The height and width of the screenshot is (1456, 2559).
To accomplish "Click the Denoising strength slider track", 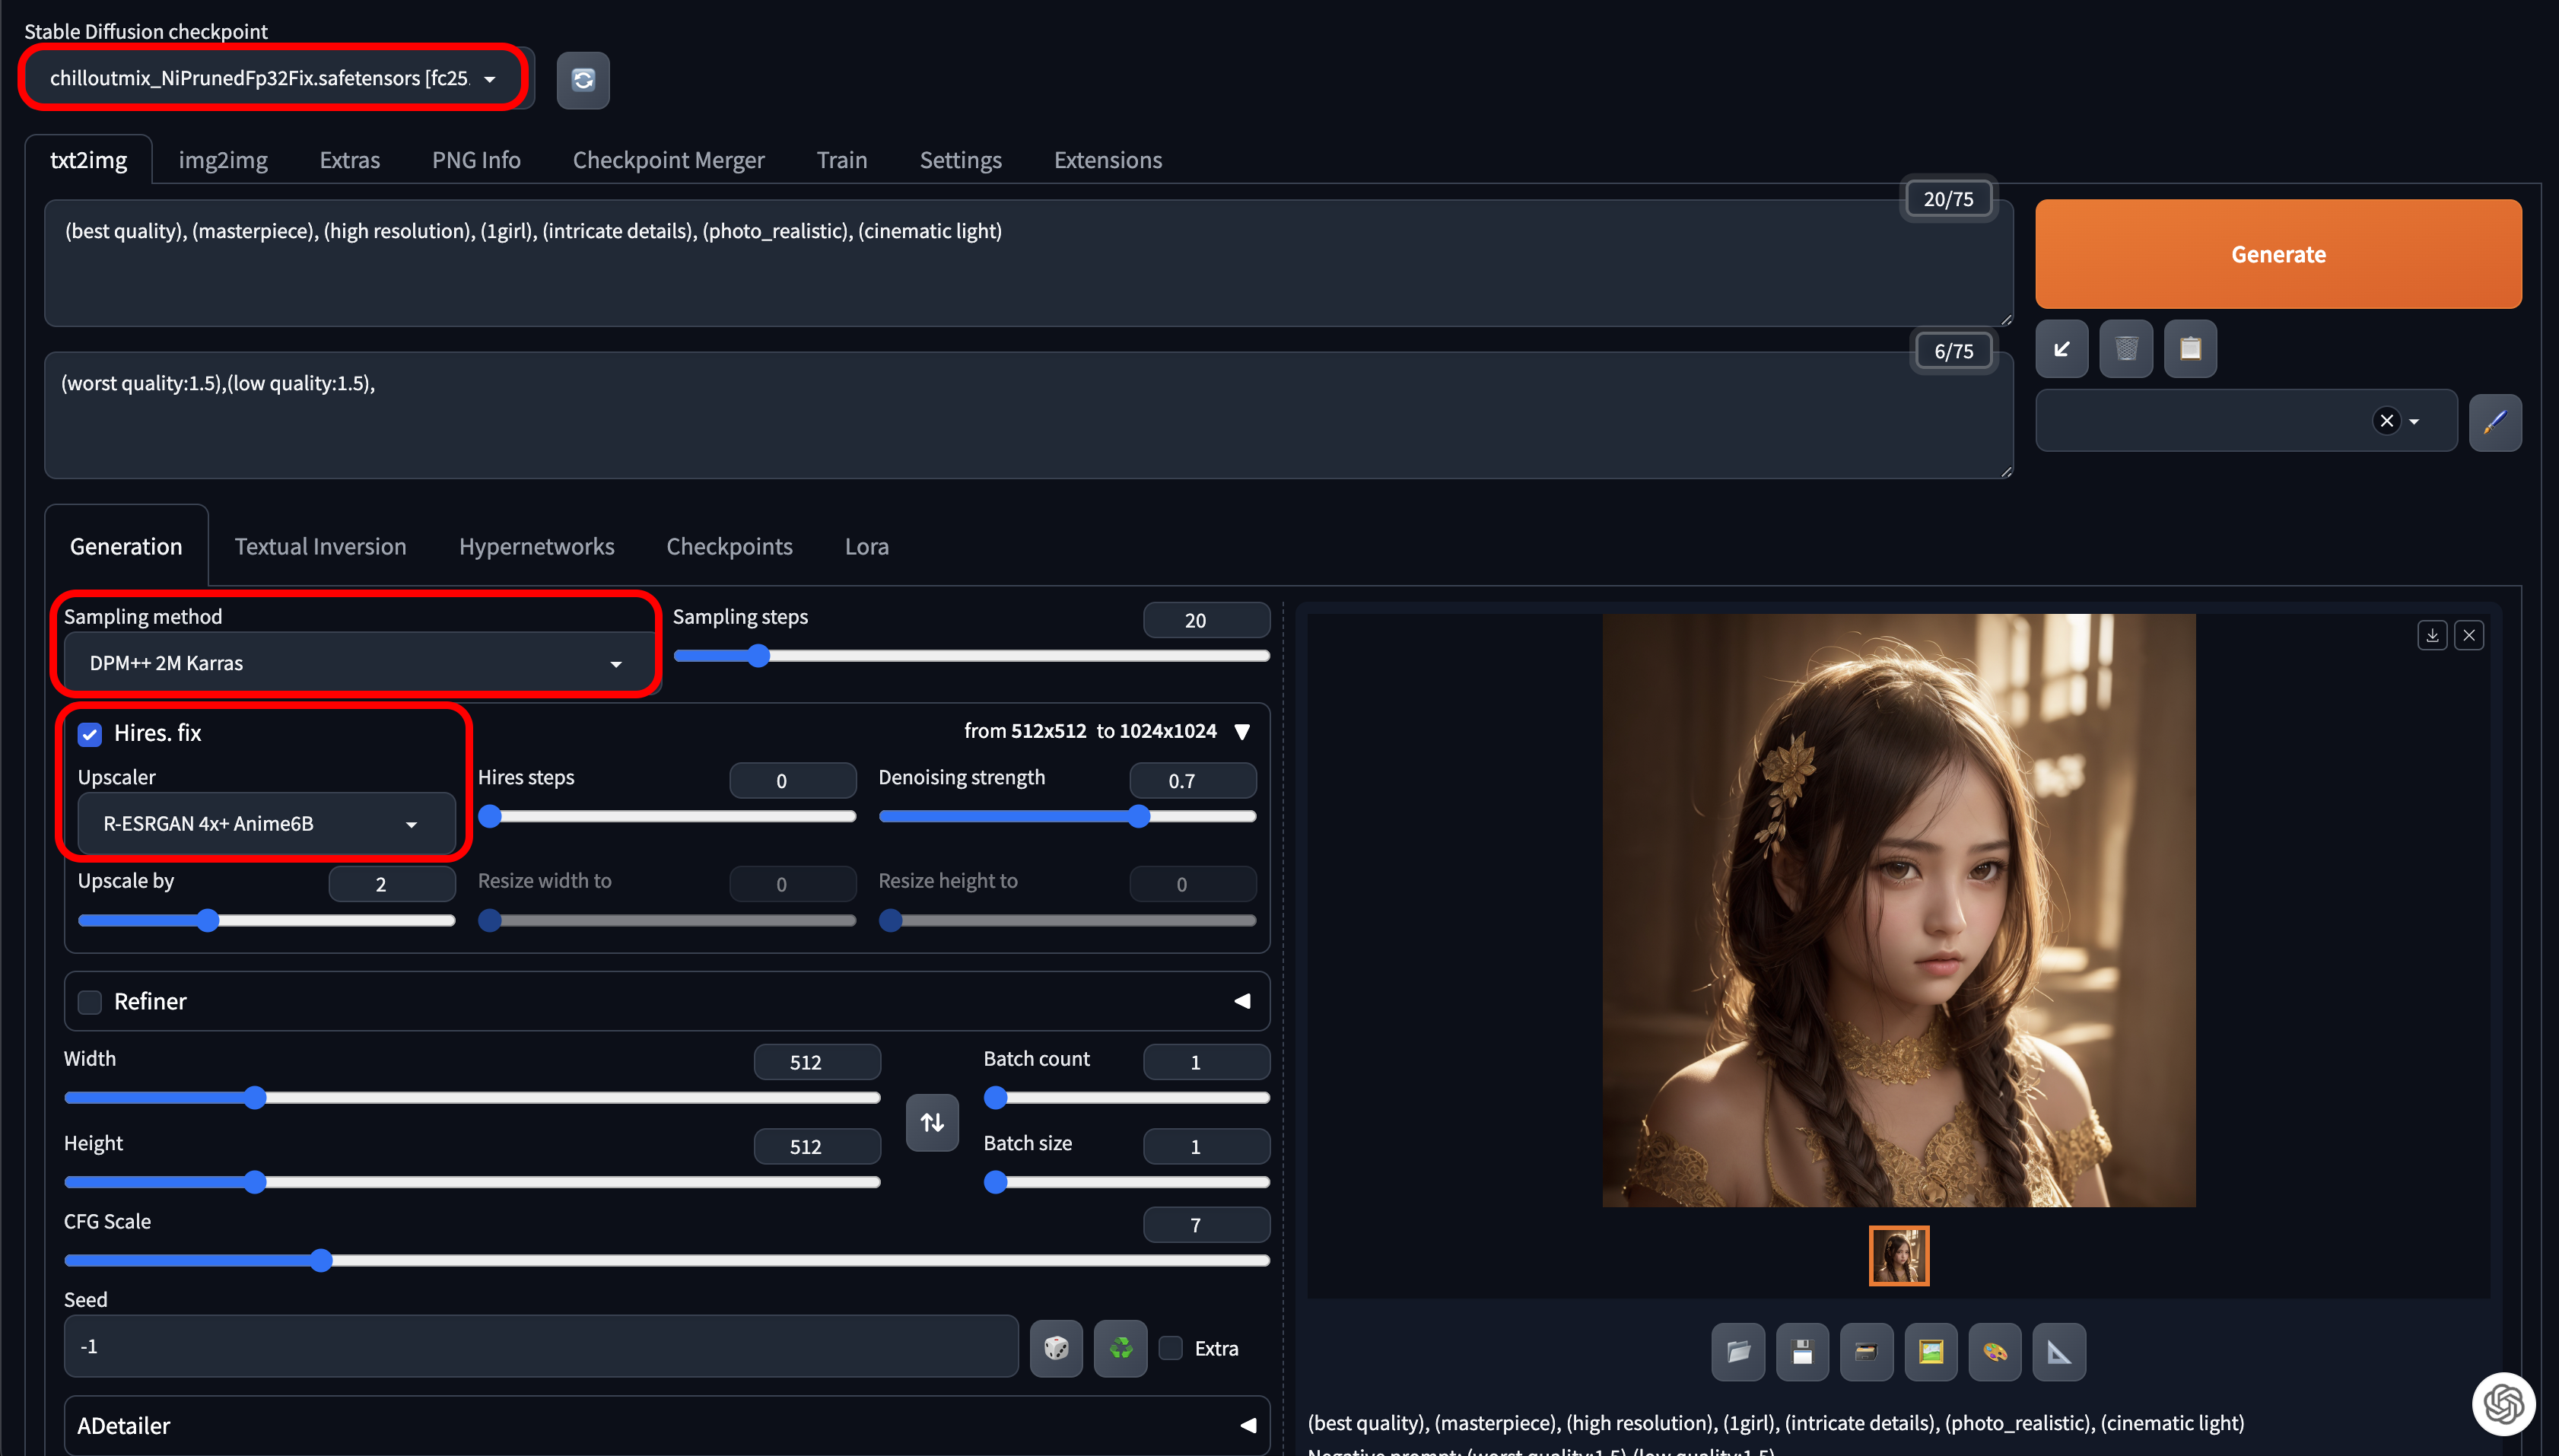I will (1066, 817).
